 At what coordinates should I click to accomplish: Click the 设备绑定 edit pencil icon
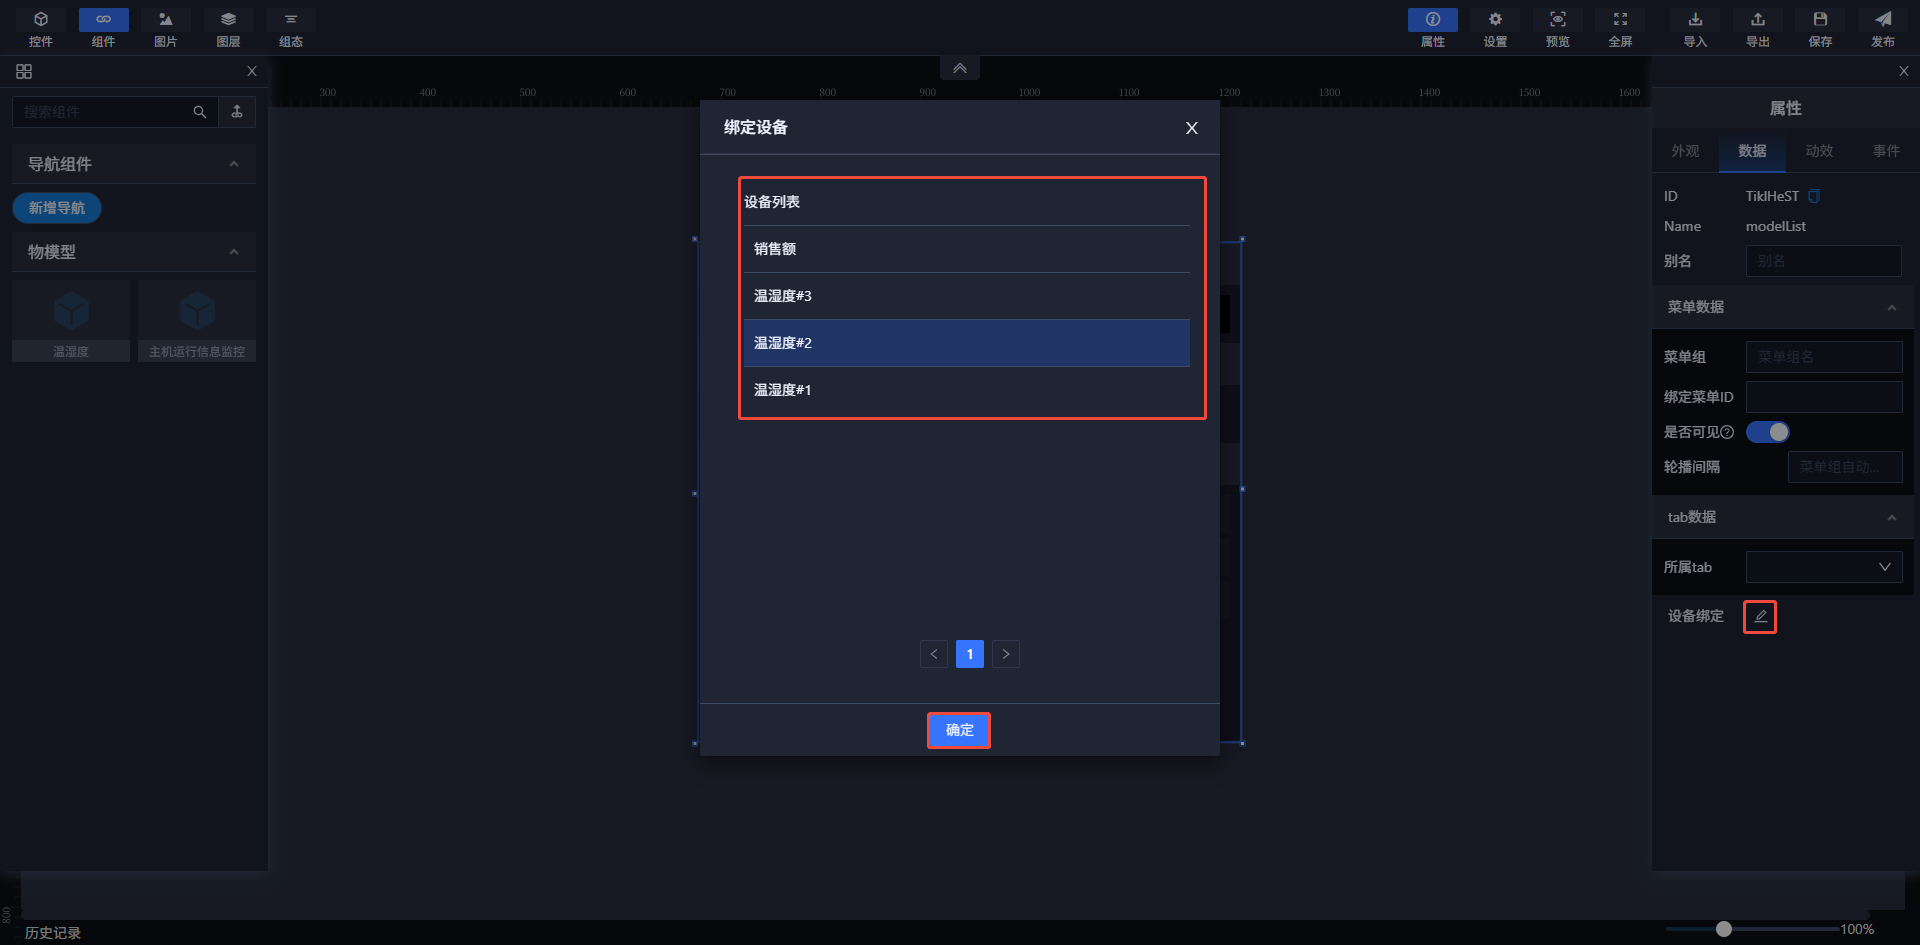[x=1760, y=617]
